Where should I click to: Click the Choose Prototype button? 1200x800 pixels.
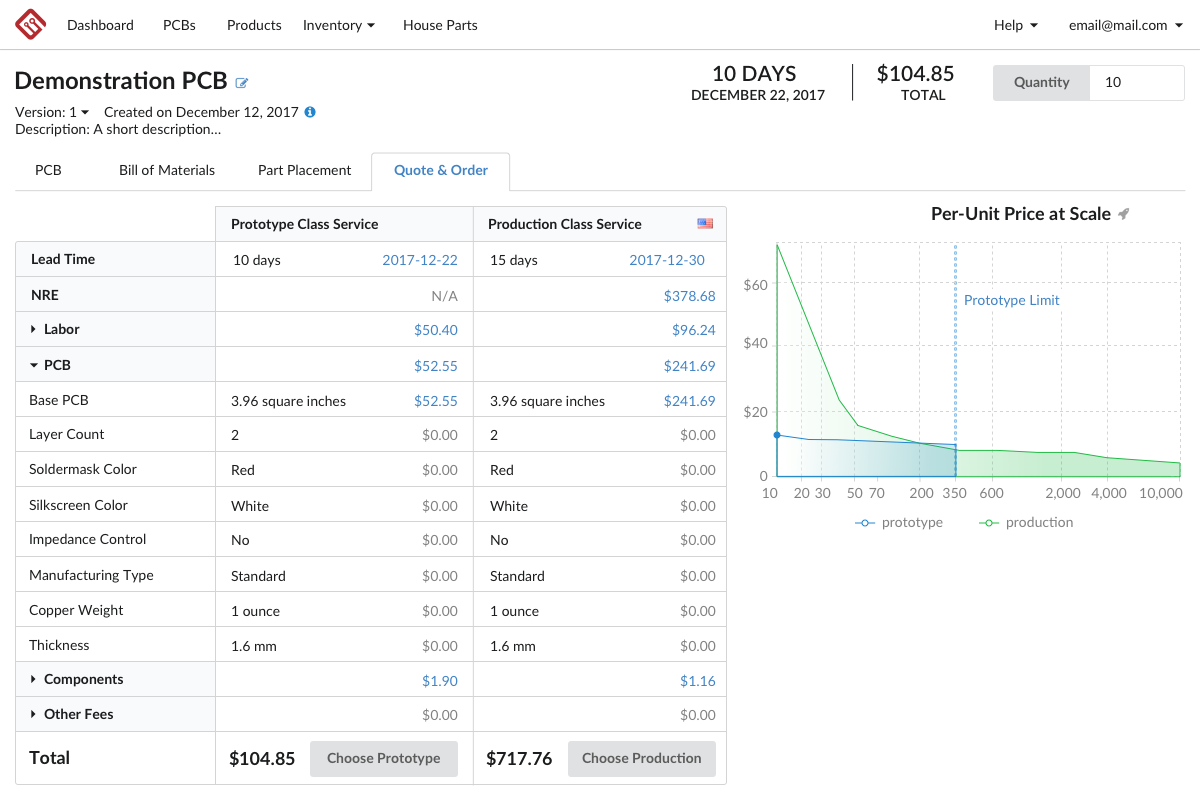click(x=383, y=758)
